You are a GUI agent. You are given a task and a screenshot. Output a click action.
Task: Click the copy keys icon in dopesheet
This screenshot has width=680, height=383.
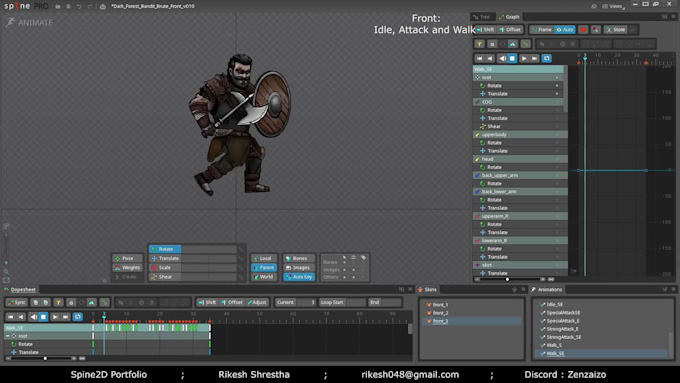tap(36, 302)
